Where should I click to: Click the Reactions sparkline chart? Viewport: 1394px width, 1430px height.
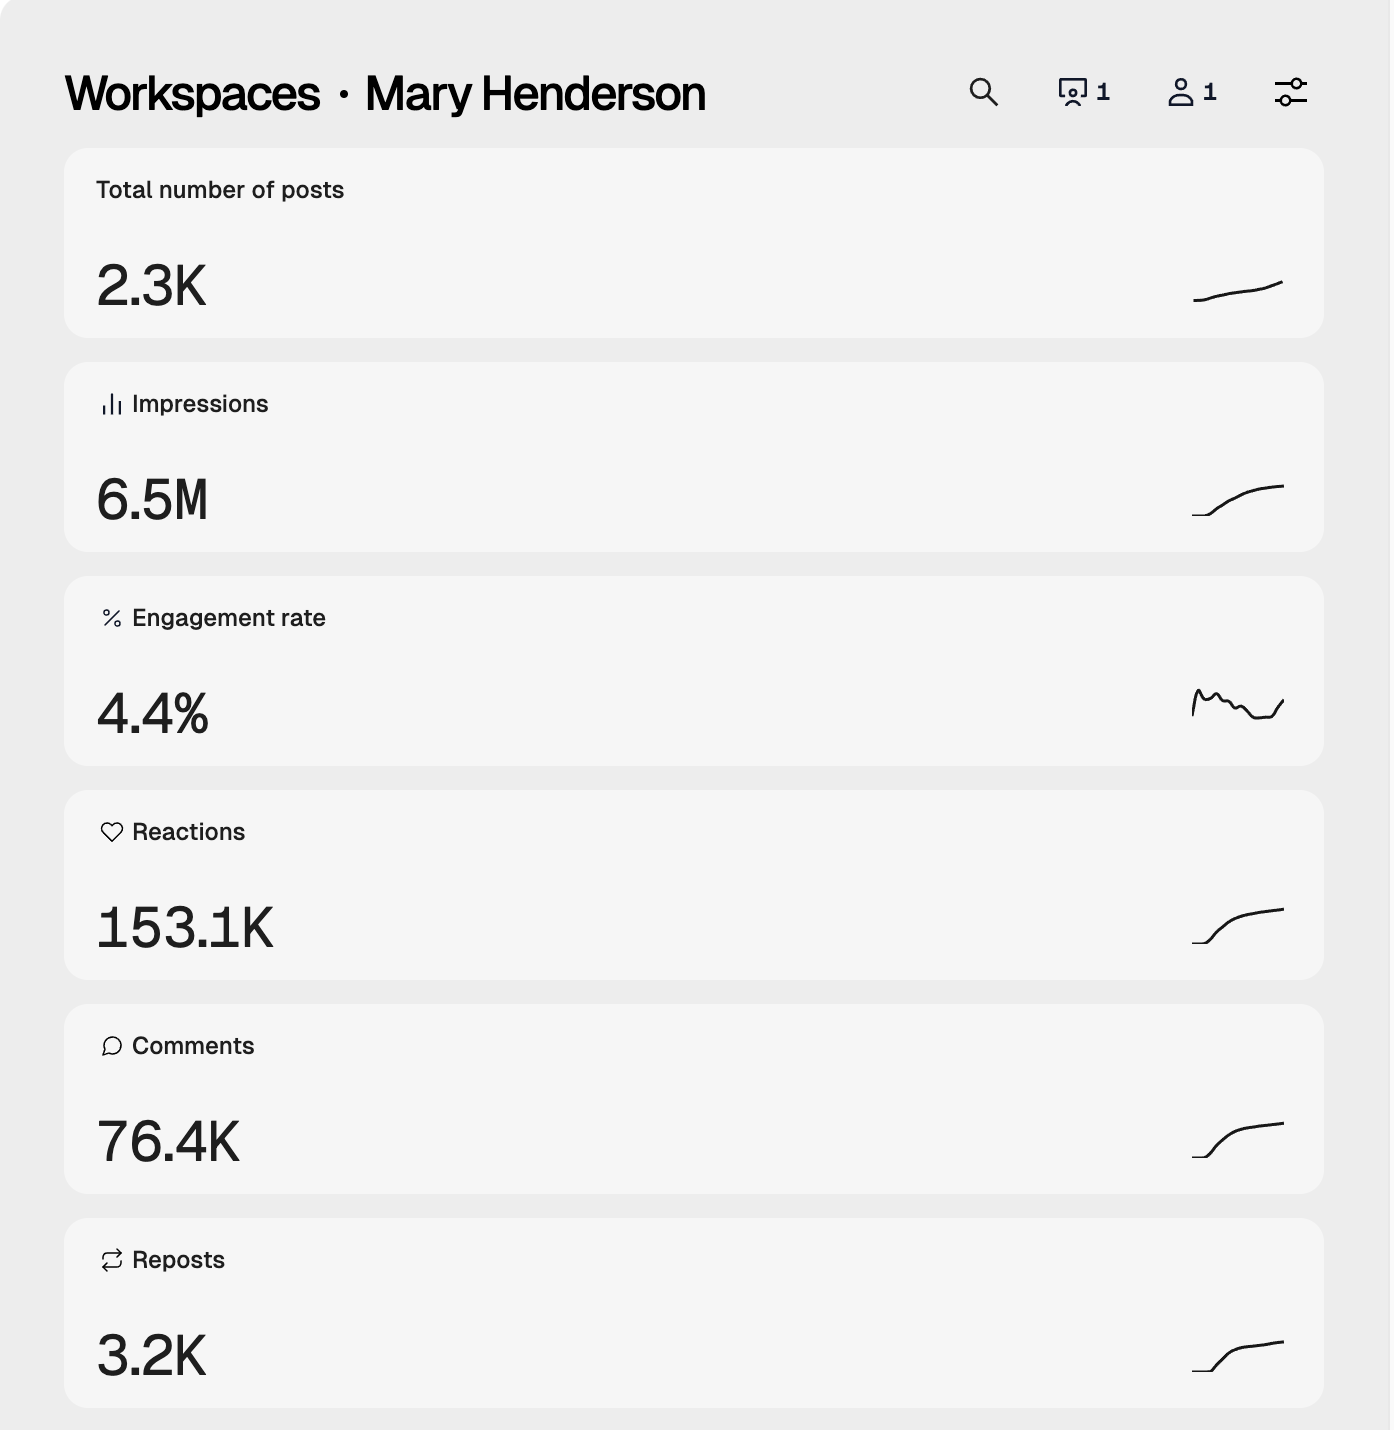[1237, 925]
